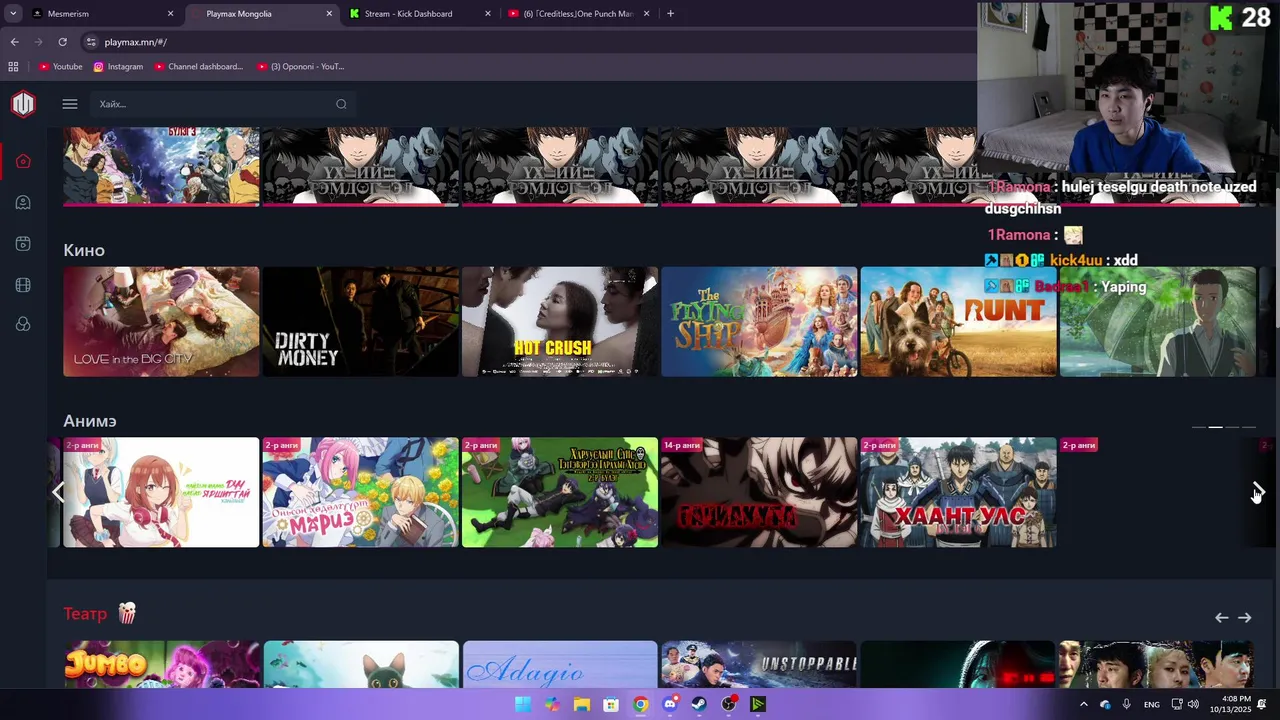
Task: Open Discord from the taskbar
Action: [670, 704]
